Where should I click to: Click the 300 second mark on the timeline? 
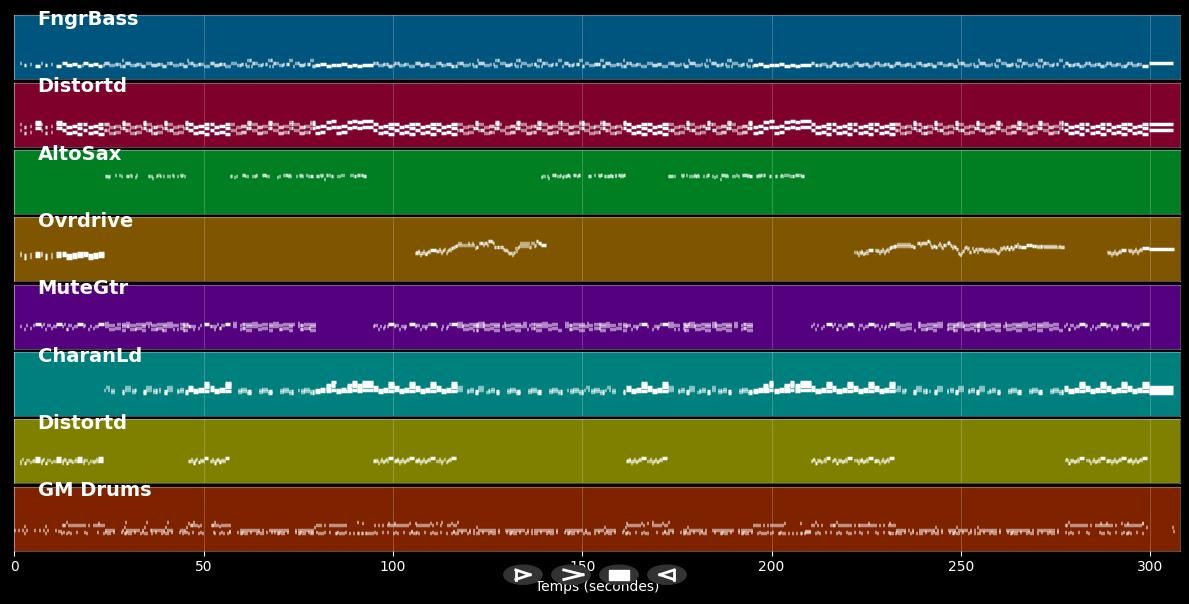(1150, 567)
